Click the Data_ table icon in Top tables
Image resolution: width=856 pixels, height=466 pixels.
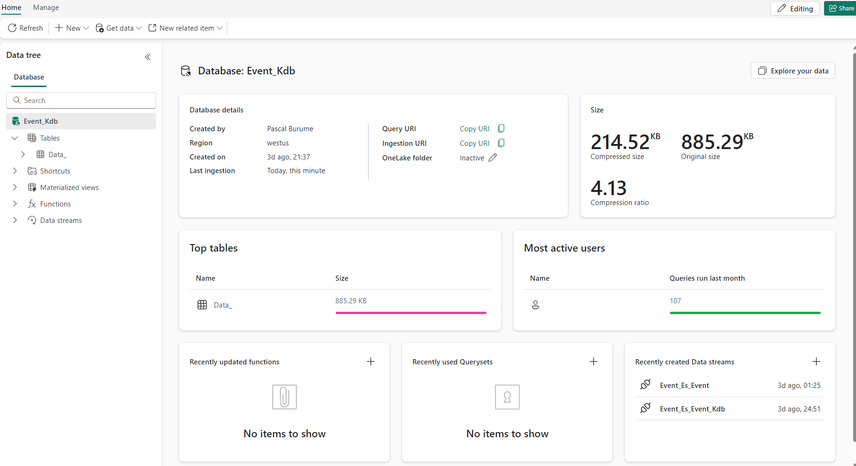click(x=202, y=305)
